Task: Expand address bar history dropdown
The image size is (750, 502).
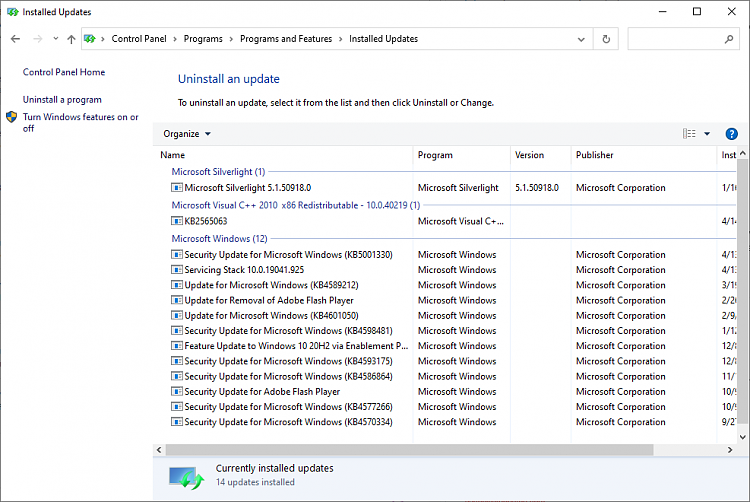Action: [x=581, y=39]
